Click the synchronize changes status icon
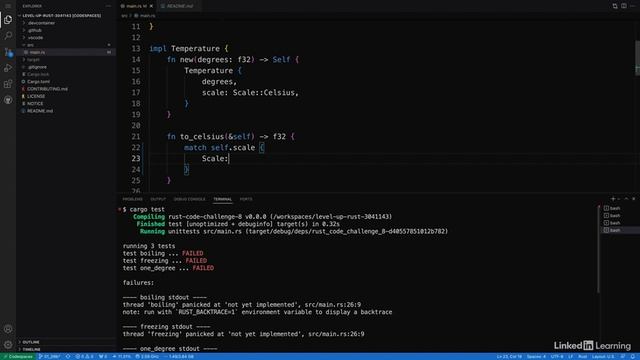This screenshot has width=640, height=360. coord(68,356)
